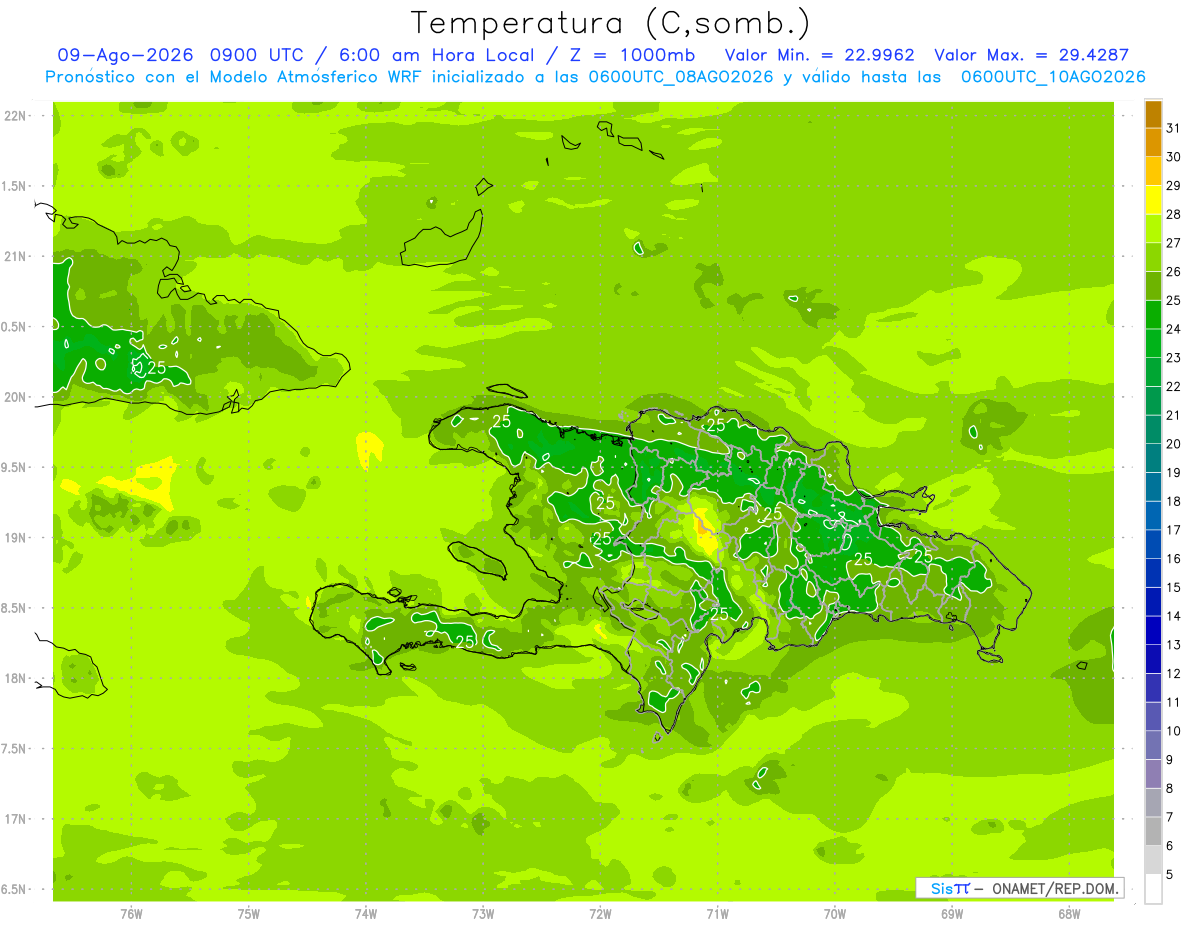
Task: Click the "68W" longitude axis label
Action: point(1069,914)
